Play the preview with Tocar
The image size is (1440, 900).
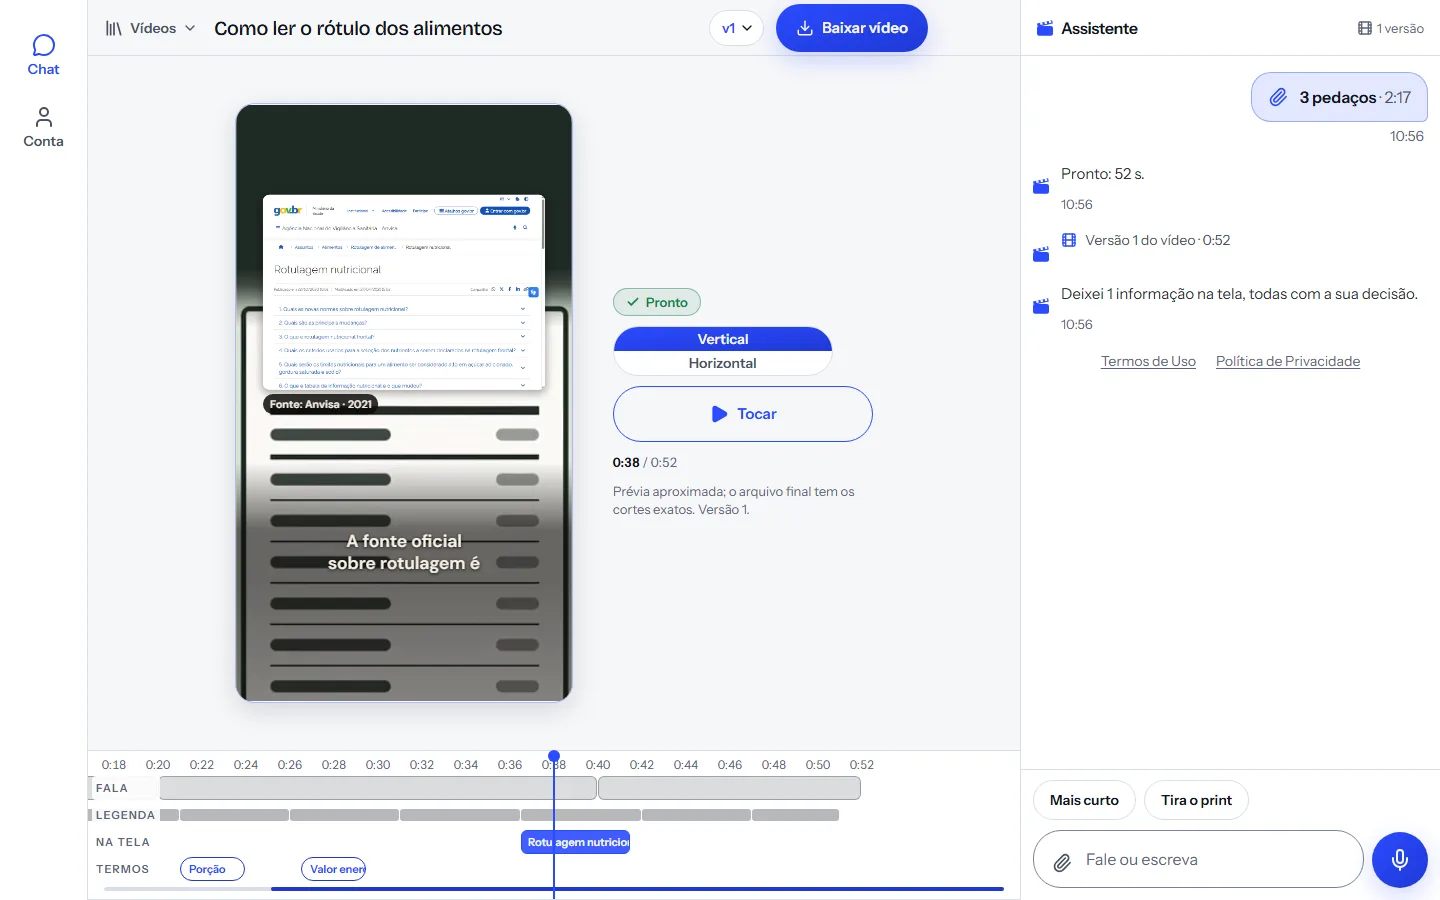pyautogui.click(x=742, y=414)
